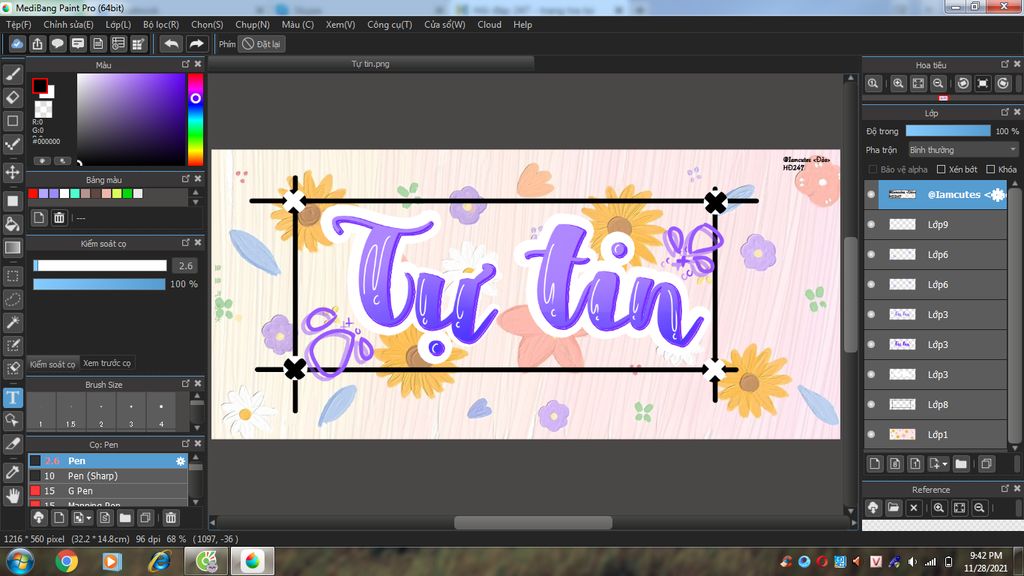Open the Chỉnh sửa(E) menu

click(69, 24)
